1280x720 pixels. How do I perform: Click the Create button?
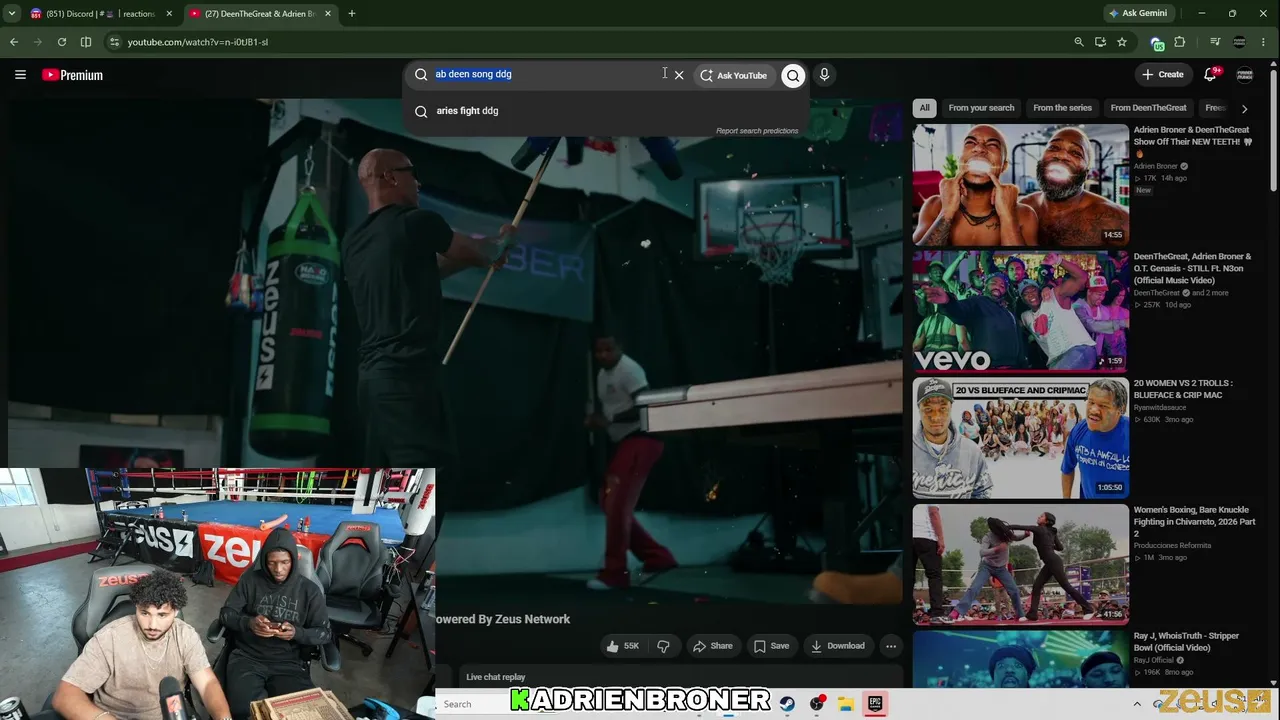pos(1163,75)
